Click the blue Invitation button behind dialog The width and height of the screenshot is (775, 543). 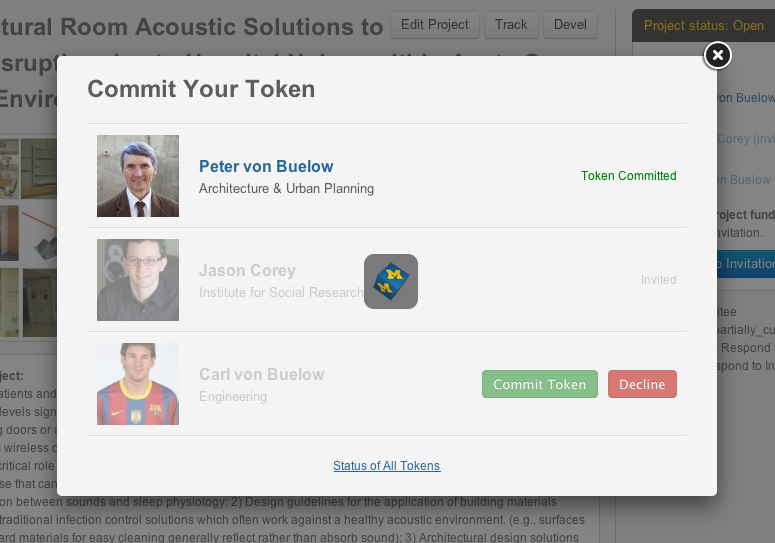pos(746,264)
